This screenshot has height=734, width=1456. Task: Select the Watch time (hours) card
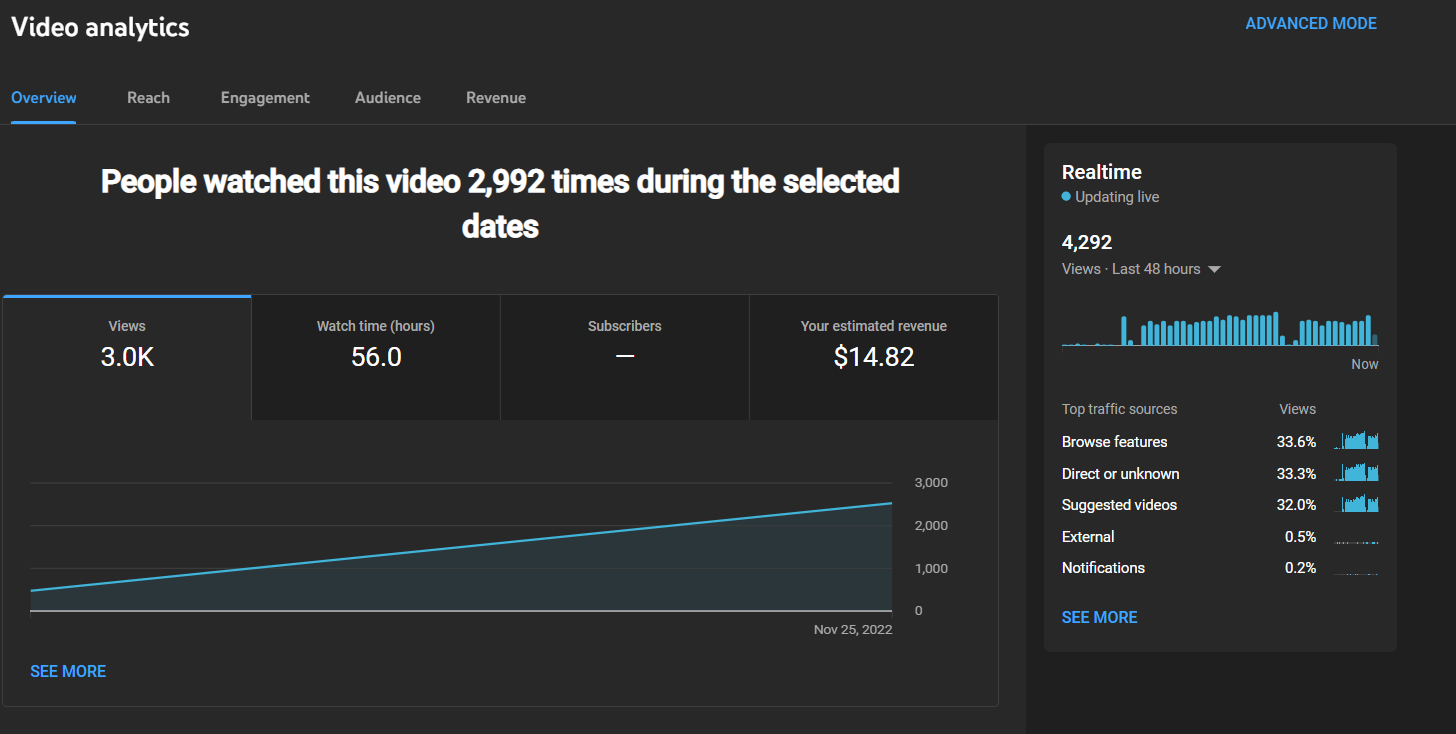(x=376, y=358)
